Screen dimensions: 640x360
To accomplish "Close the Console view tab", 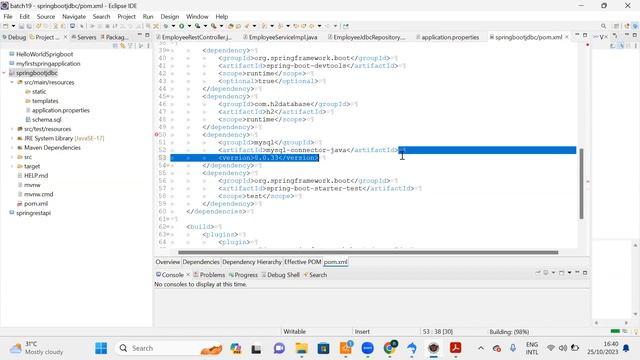I will (188, 275).
